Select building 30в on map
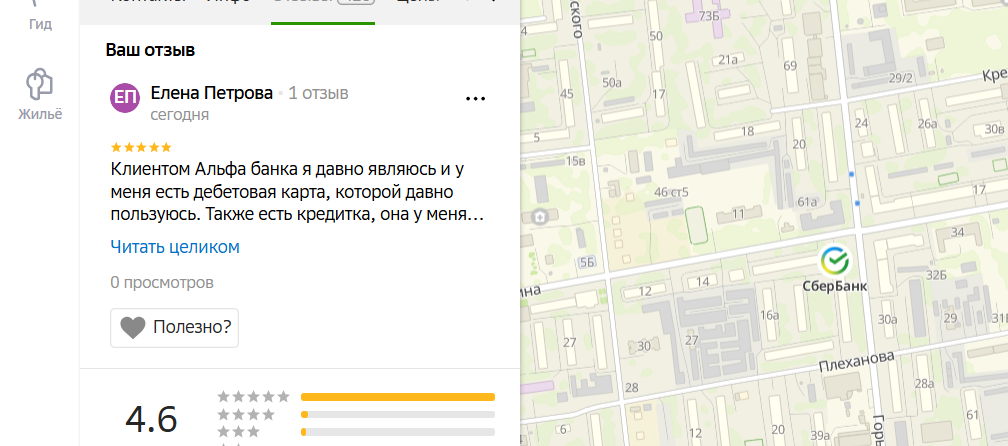Screen dimensions: 1008x446 pyautogui.click(x=994, y=128)
